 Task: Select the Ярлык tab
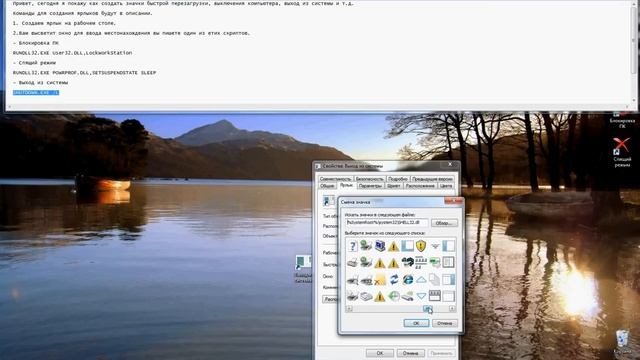pyautogui.click(x=347, y=185)
